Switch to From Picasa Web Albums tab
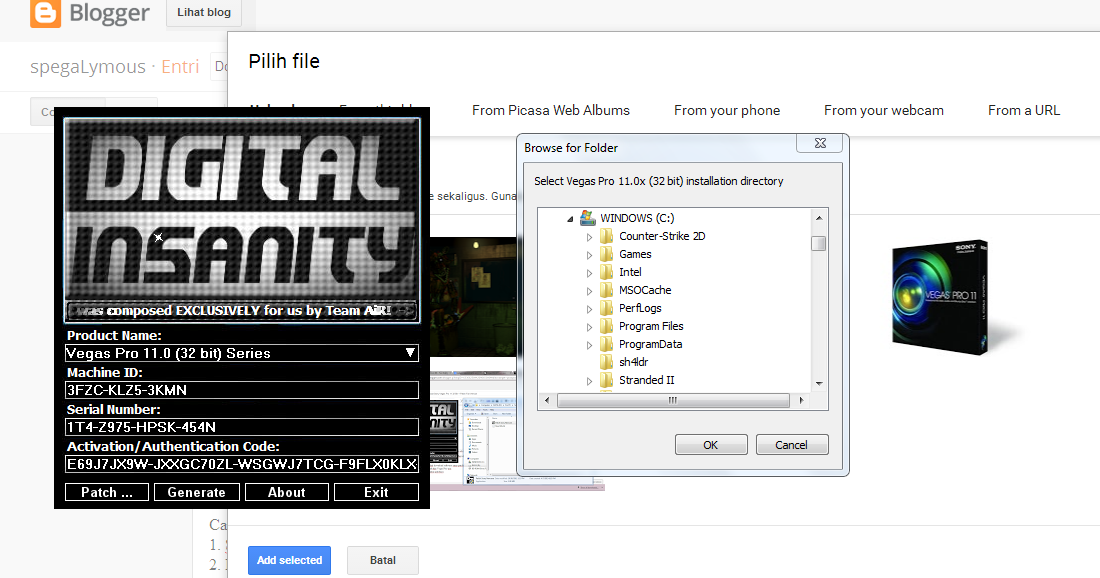The image size is (1100, 578). coord(551,110)
